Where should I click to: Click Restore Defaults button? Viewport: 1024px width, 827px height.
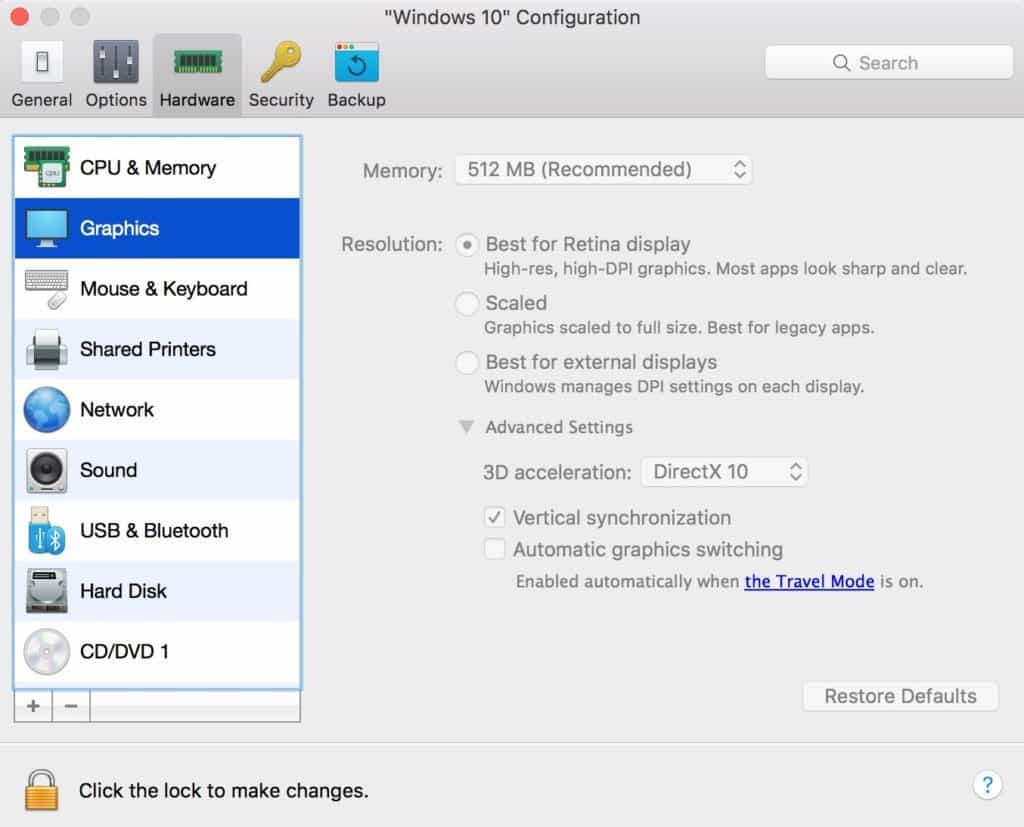pyautogui.click(x=901, y=696)
